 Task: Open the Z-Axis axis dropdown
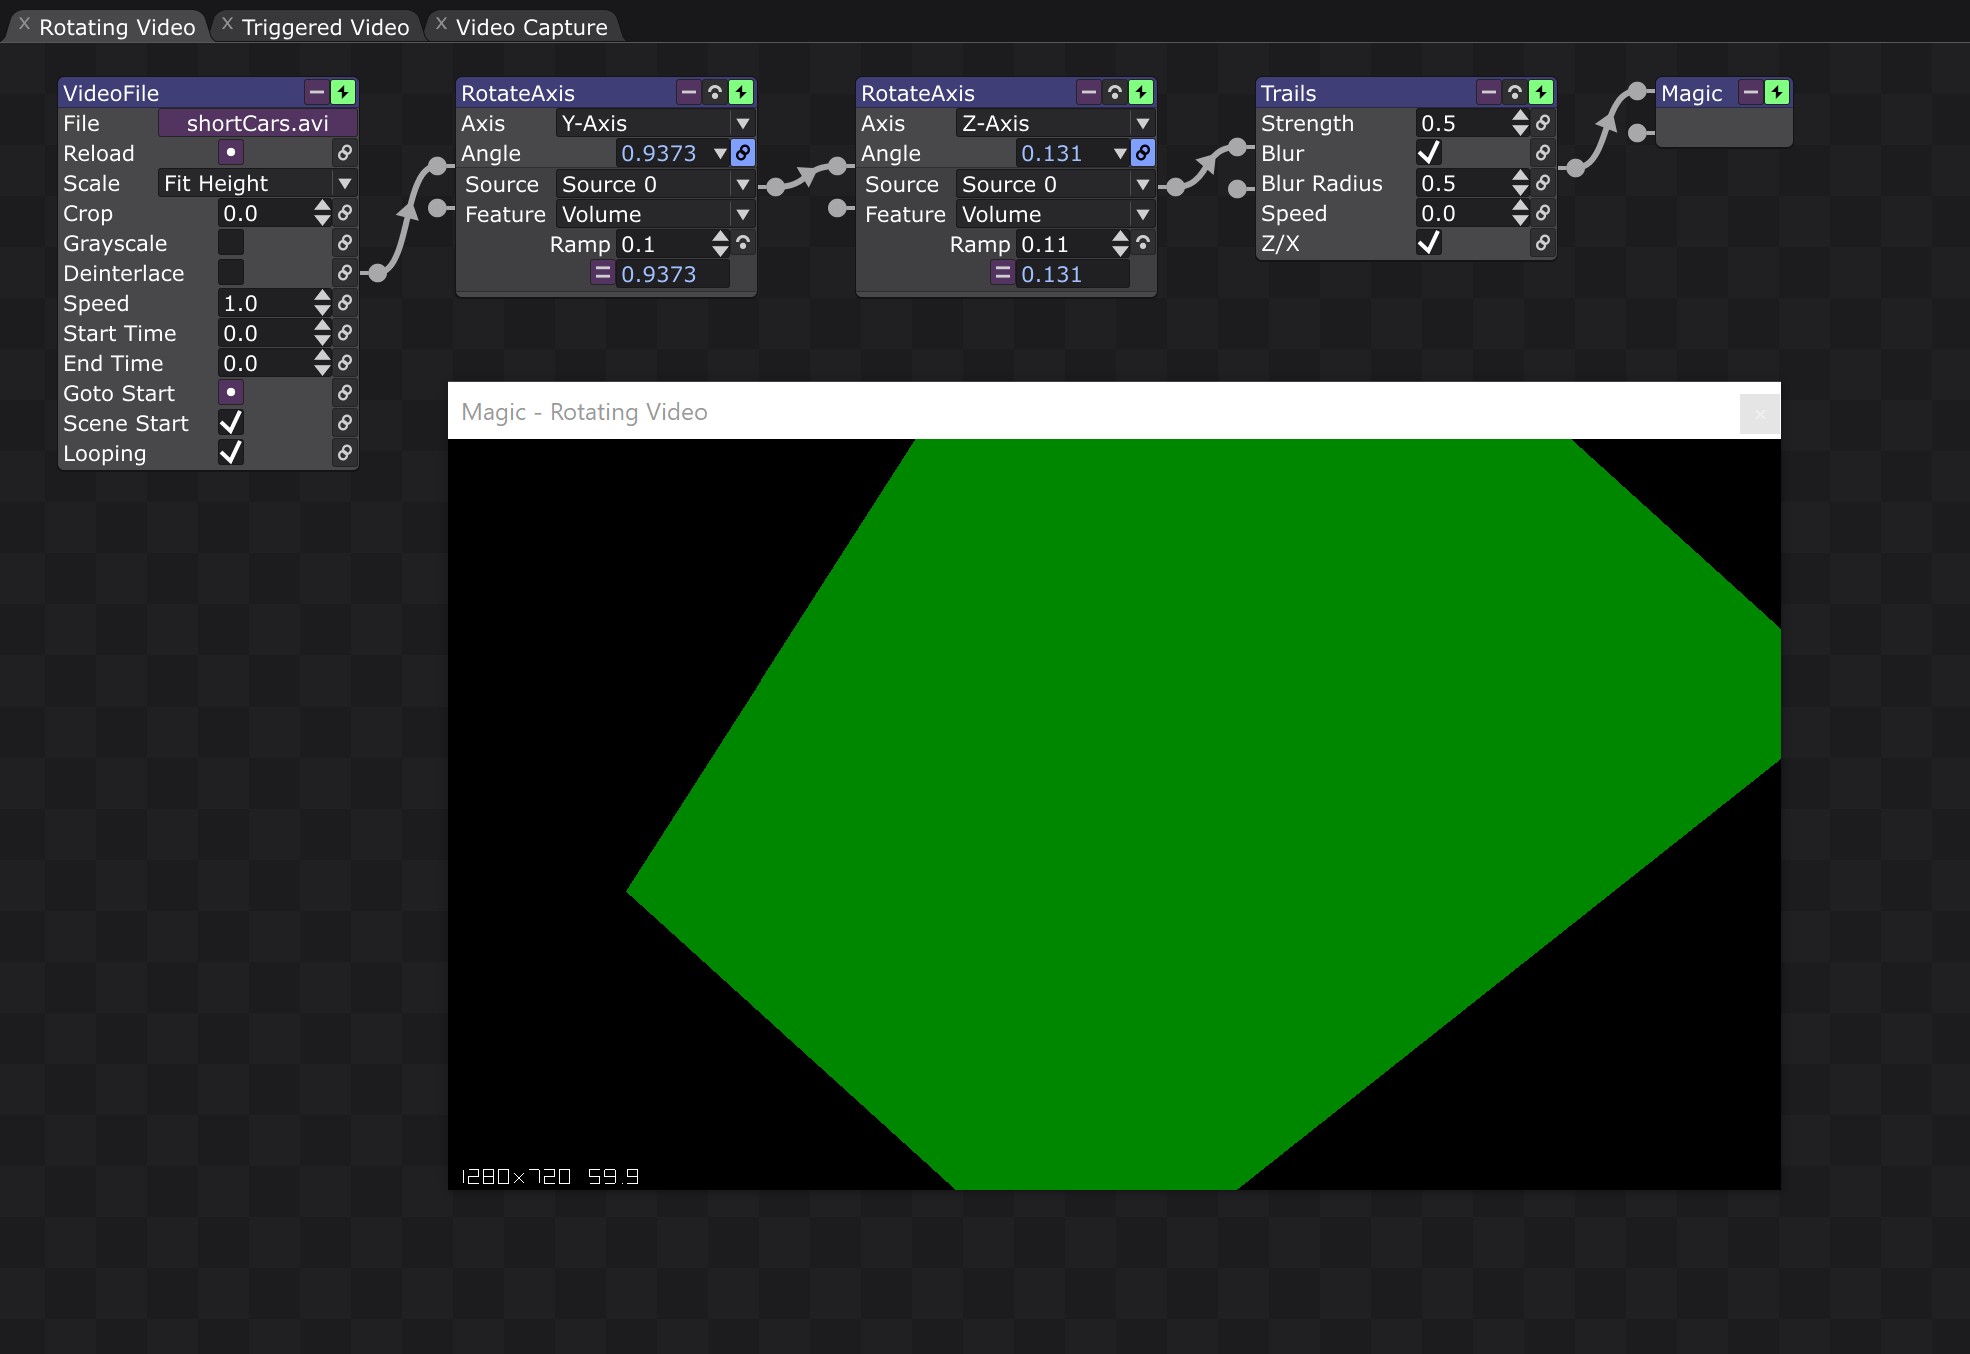tap(1055, 123)
